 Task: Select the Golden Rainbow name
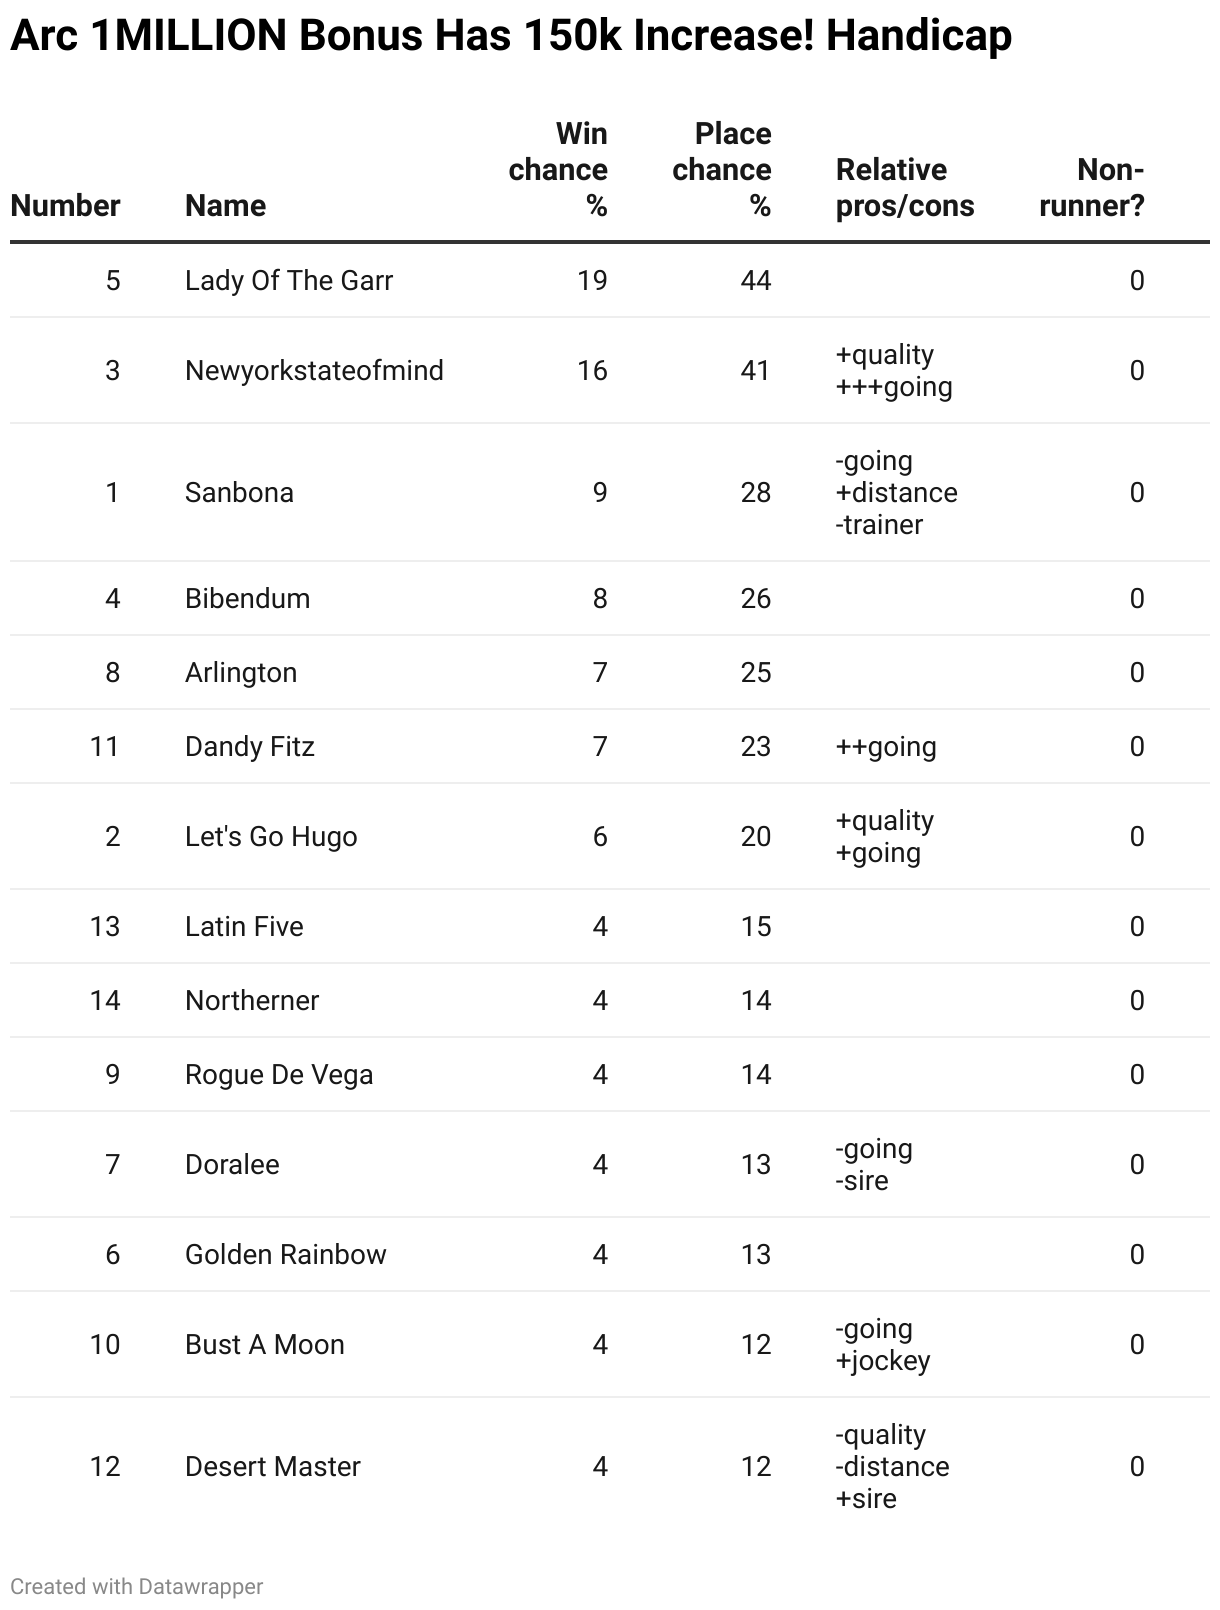pos(286,1255)
